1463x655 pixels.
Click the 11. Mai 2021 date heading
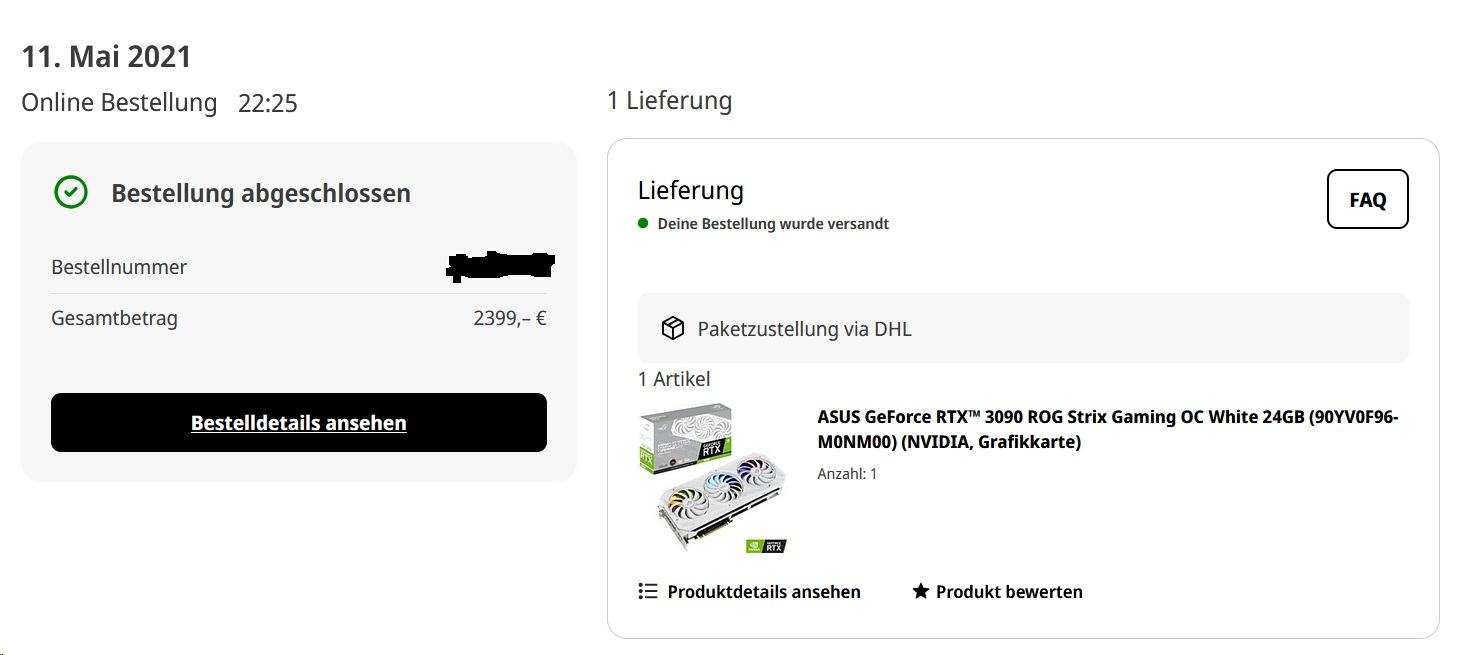point(106,57)
